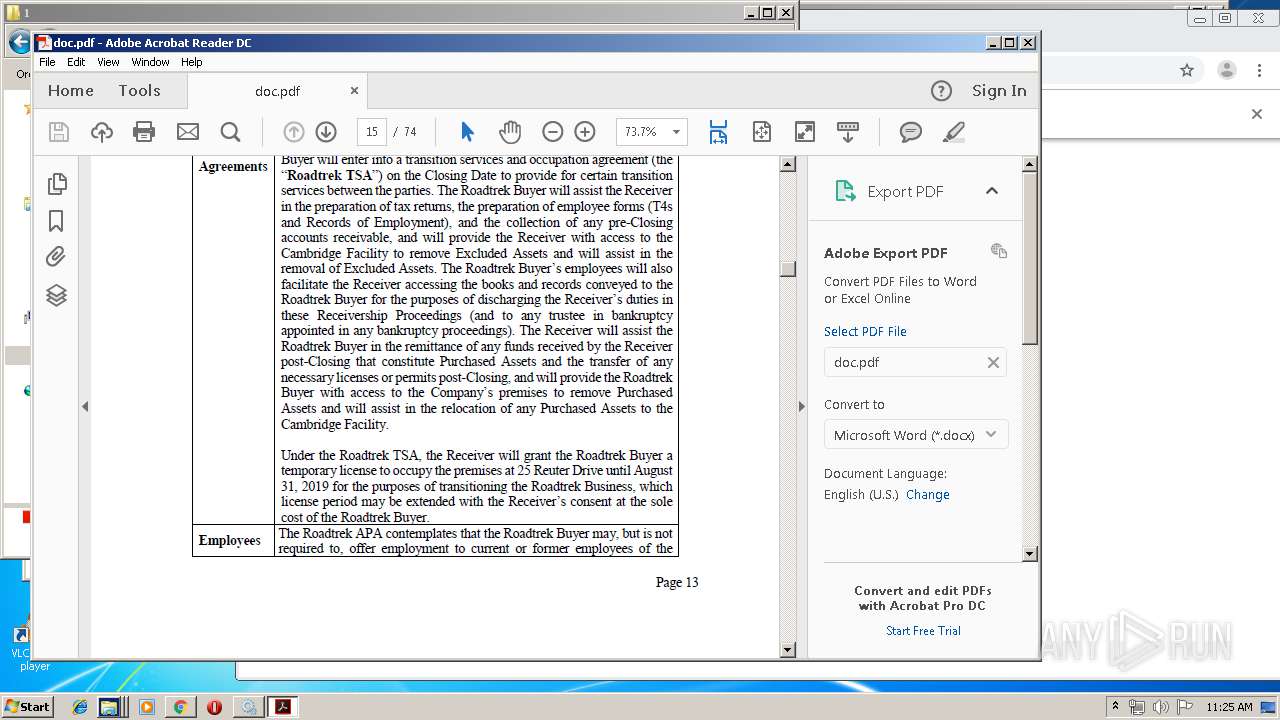This screenshot has width=1280, height=720.
Task: Send file by email icon
Action: pos(187,132)
